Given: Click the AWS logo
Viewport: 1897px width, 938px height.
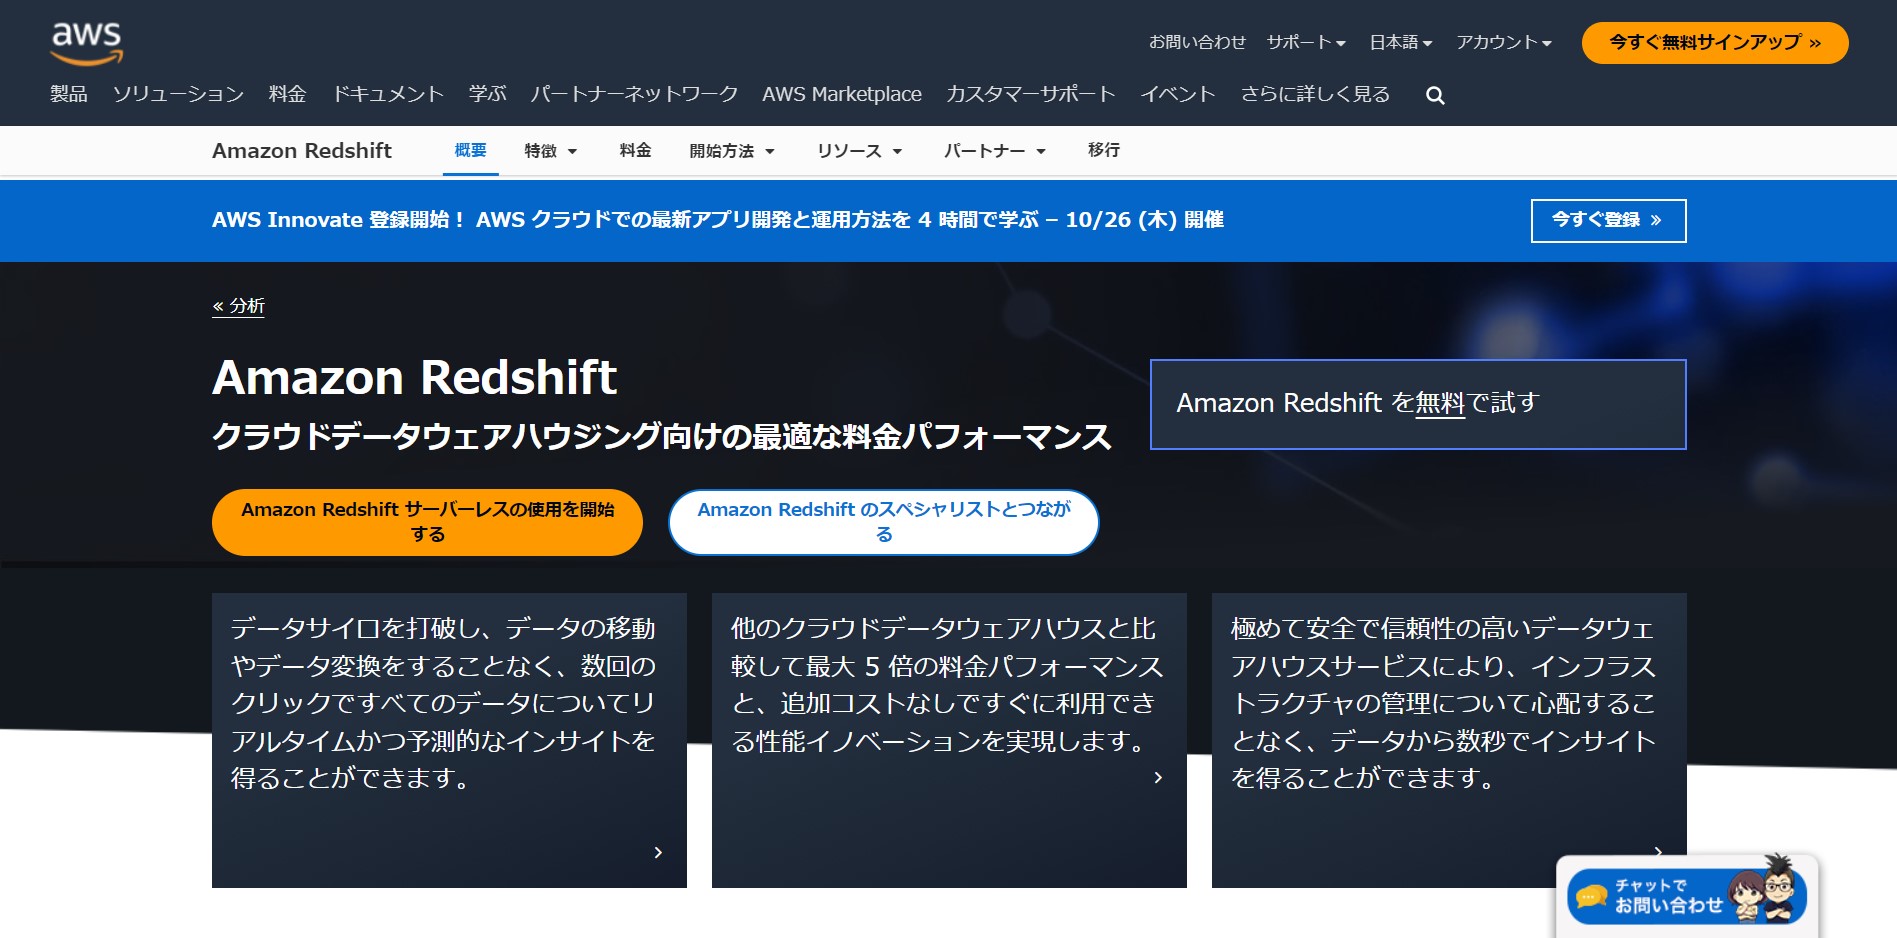Looking at the screenshot, I should point(87,43).
